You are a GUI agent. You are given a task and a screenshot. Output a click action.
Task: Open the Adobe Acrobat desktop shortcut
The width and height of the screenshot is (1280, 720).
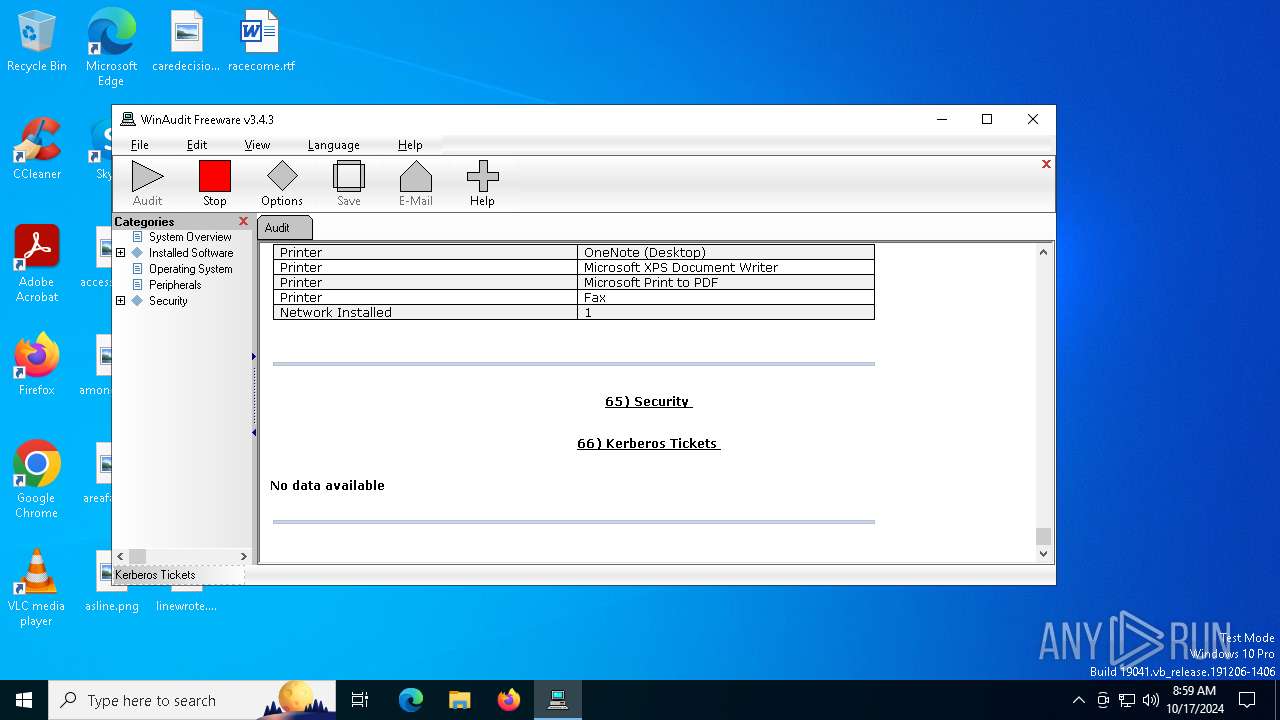[37, 264]
